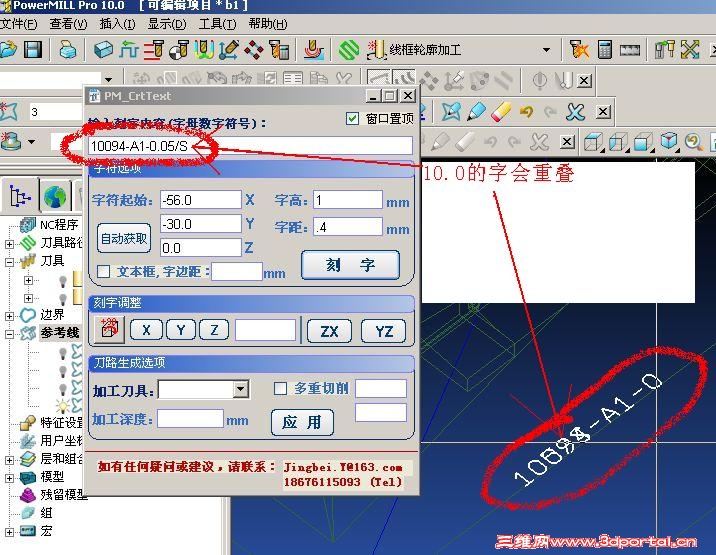716x555 pixels.
Task: Click the 加工深度 depth input field
Action: click(x=190, y=419)
